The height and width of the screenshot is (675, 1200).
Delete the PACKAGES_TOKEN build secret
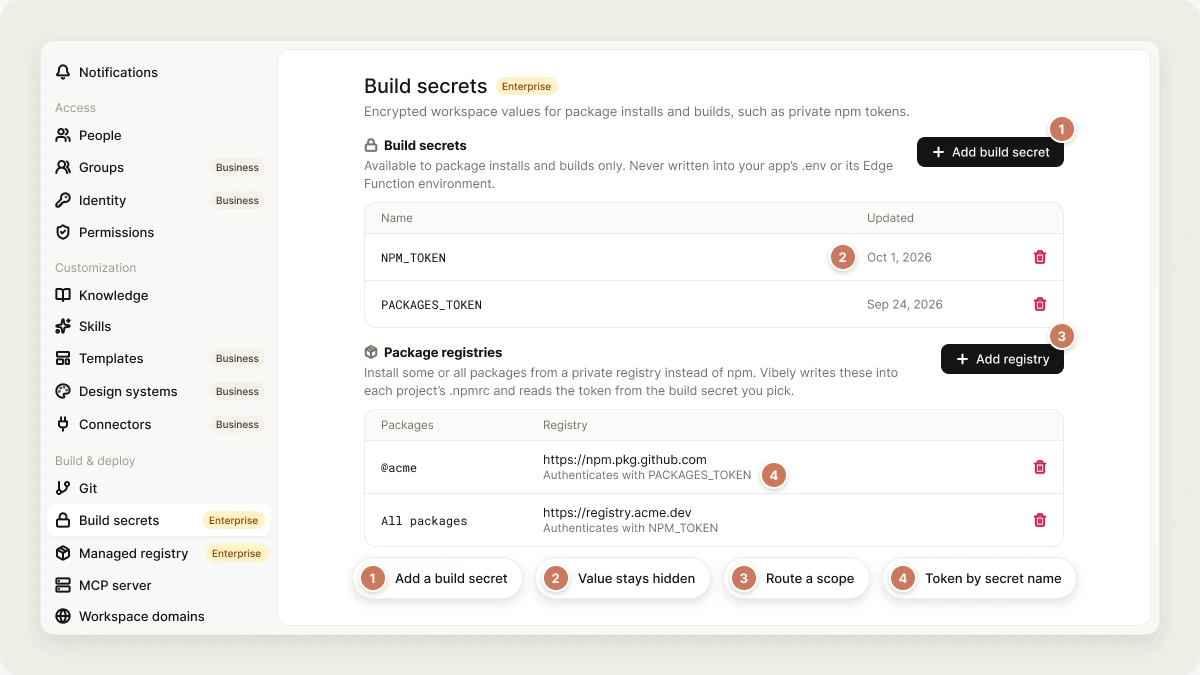1040,304
